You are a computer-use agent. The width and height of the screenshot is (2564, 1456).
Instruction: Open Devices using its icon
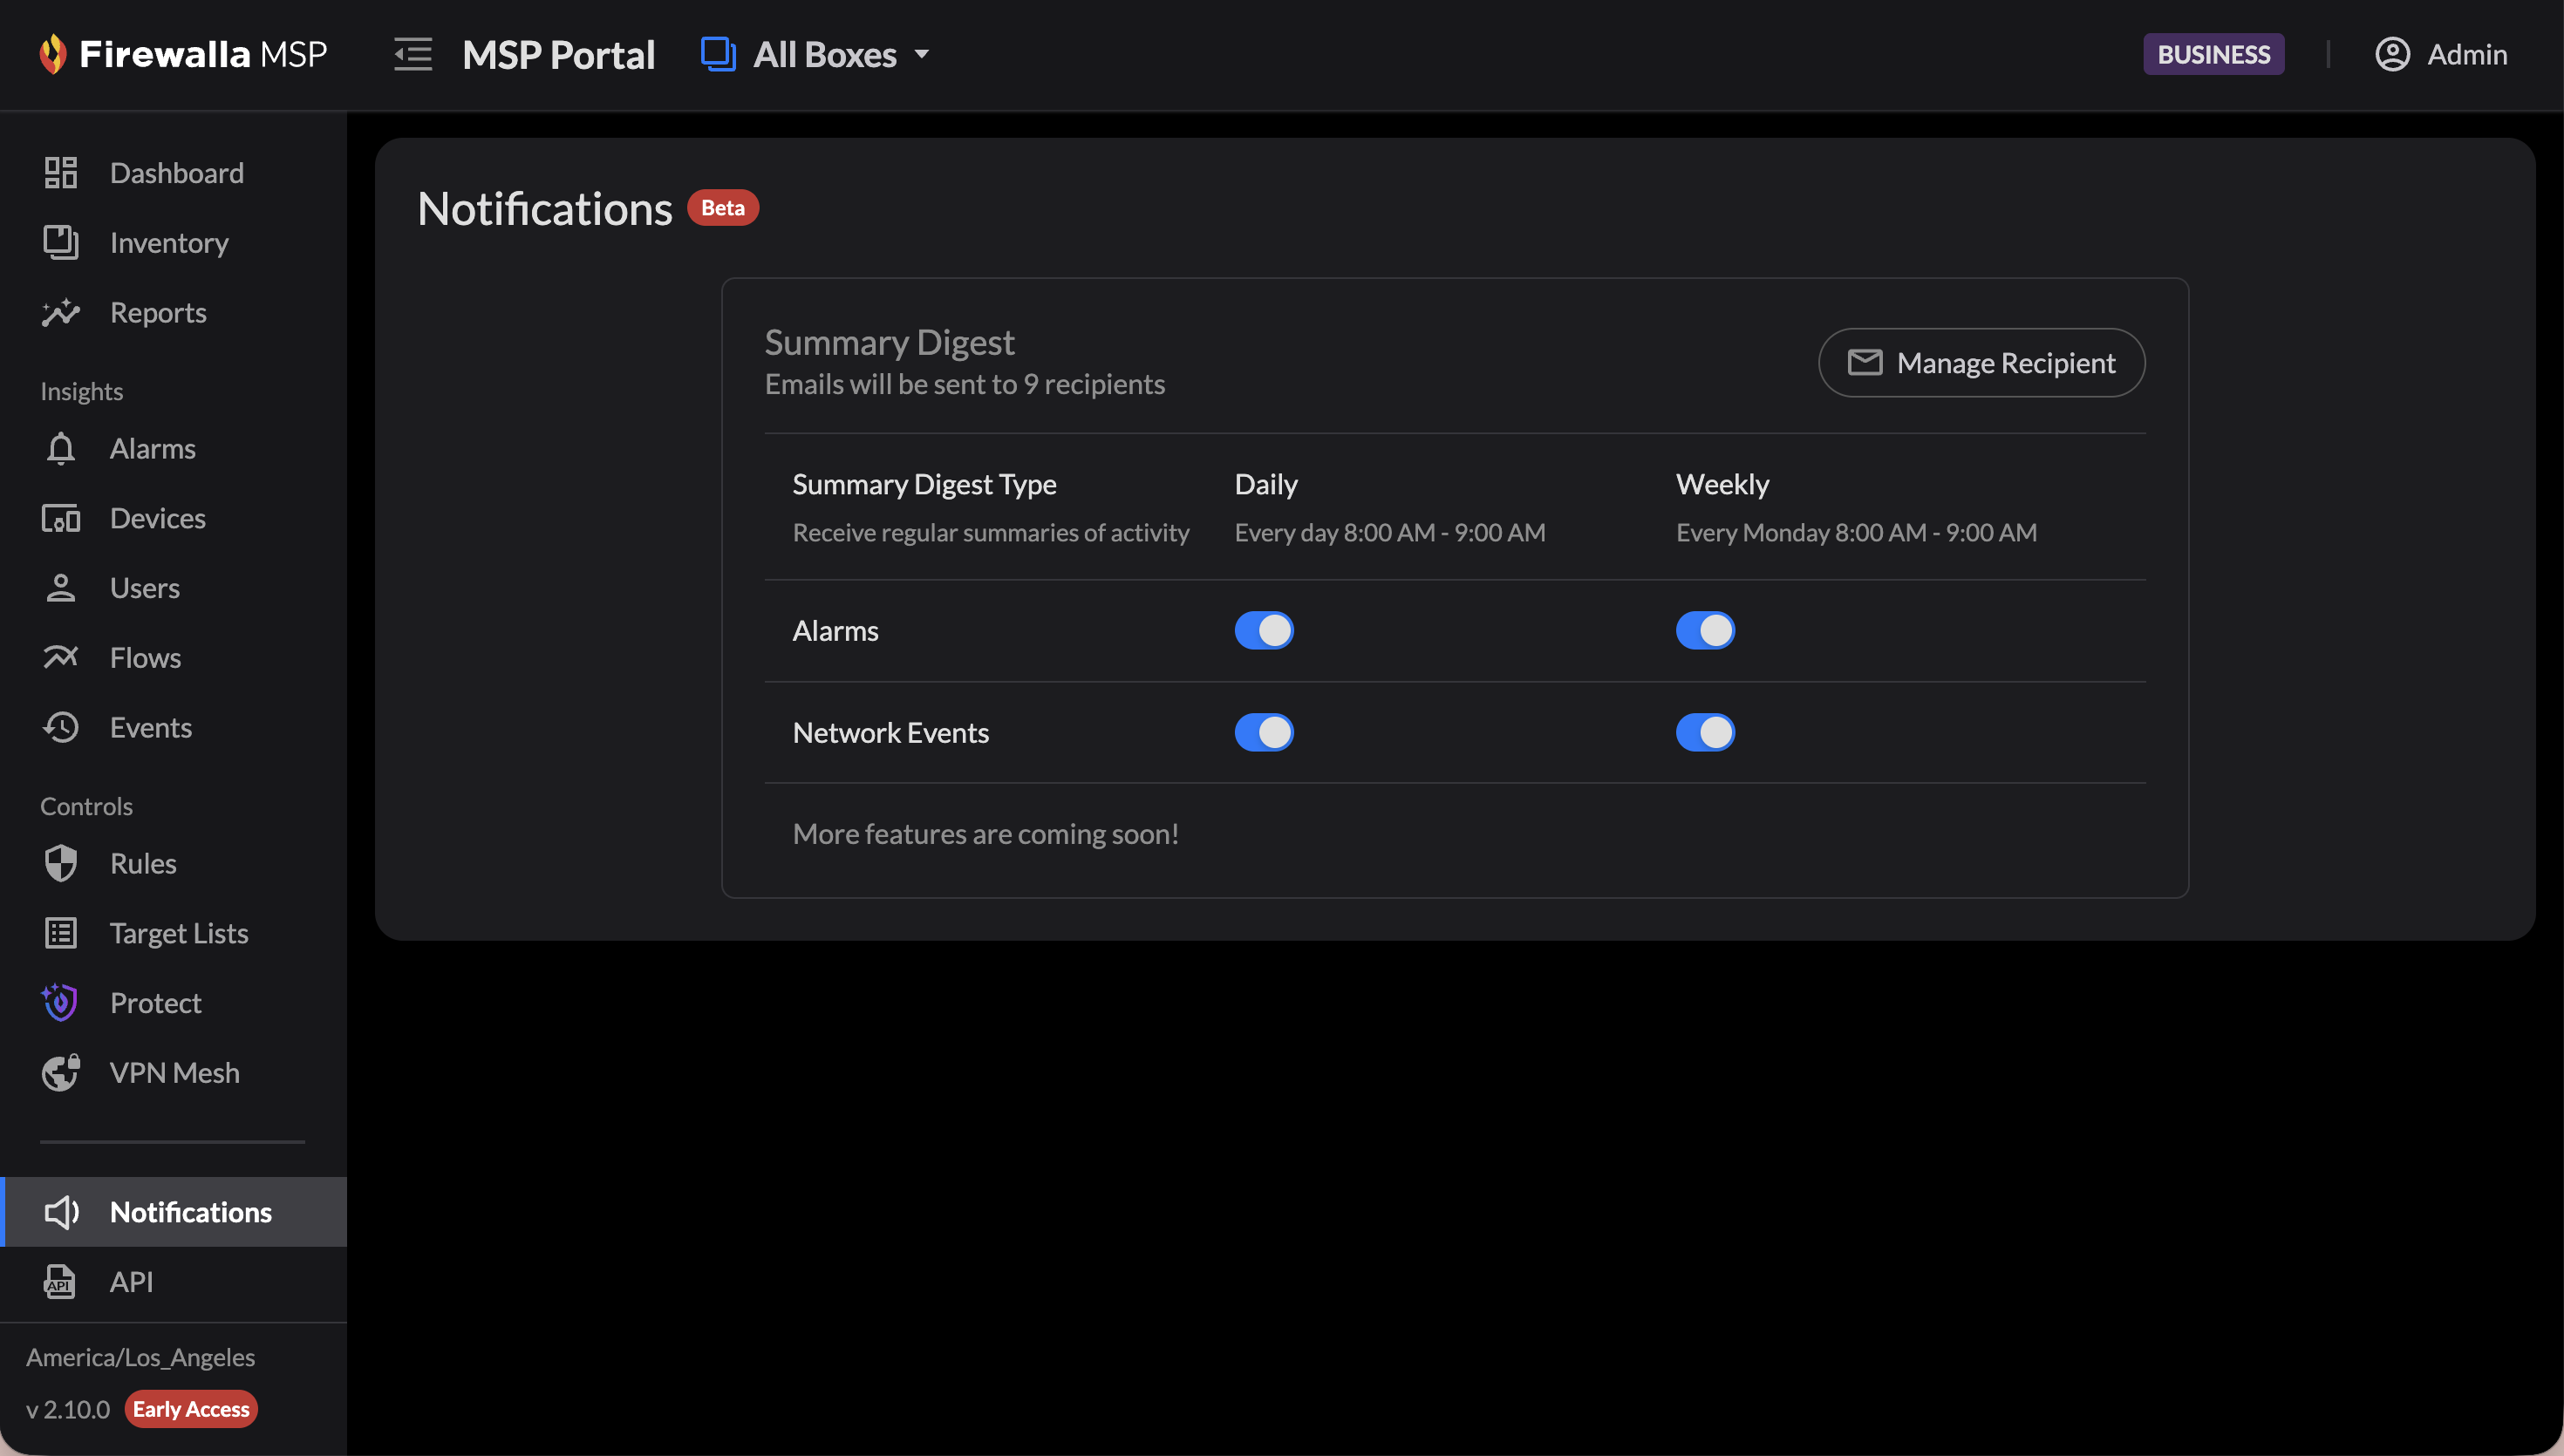[60, 519]
